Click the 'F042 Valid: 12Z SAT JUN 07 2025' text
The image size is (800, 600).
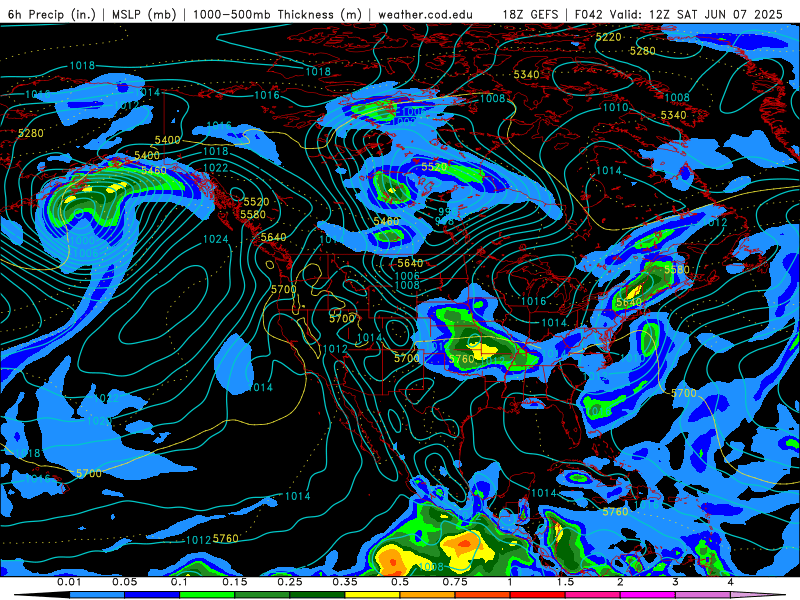679,14
